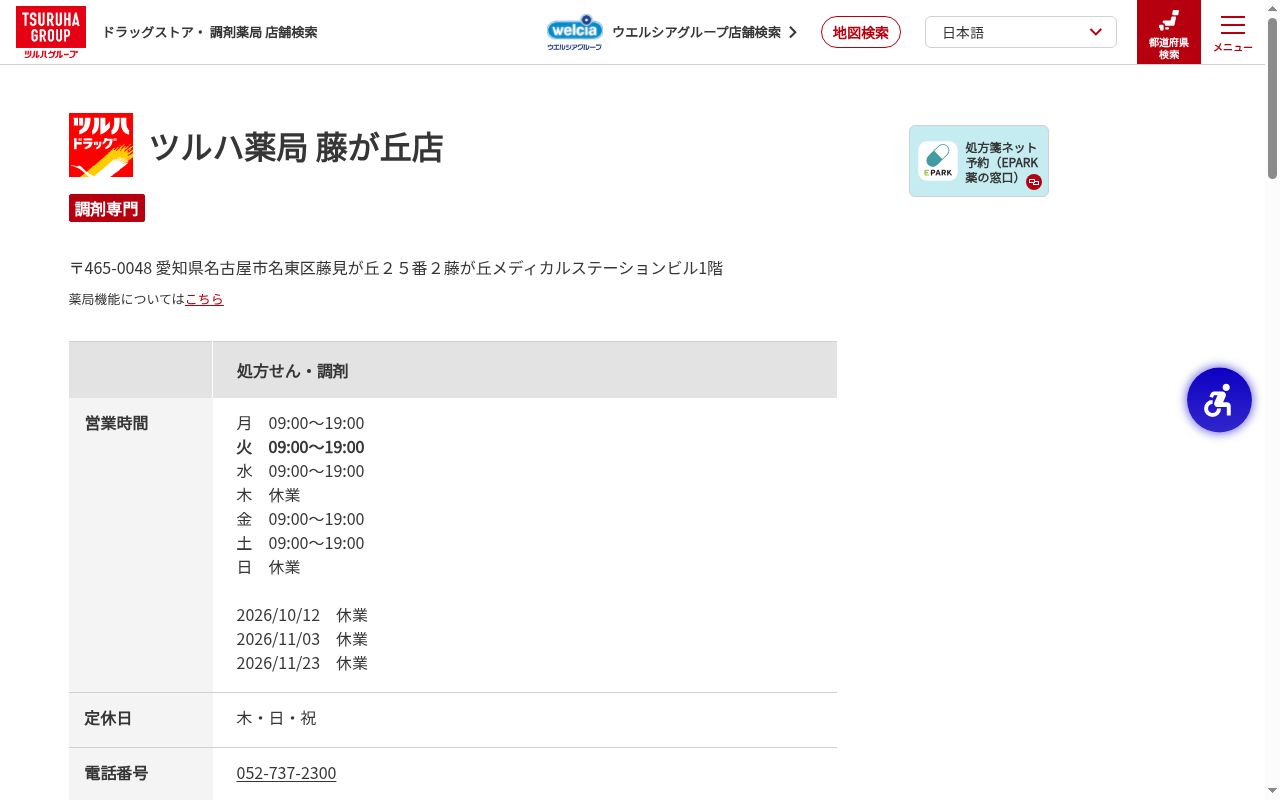The height and width of the screenshot is (800, 1280).
Task: Click the 定休日 row label
Action: (x=108, y=718)
